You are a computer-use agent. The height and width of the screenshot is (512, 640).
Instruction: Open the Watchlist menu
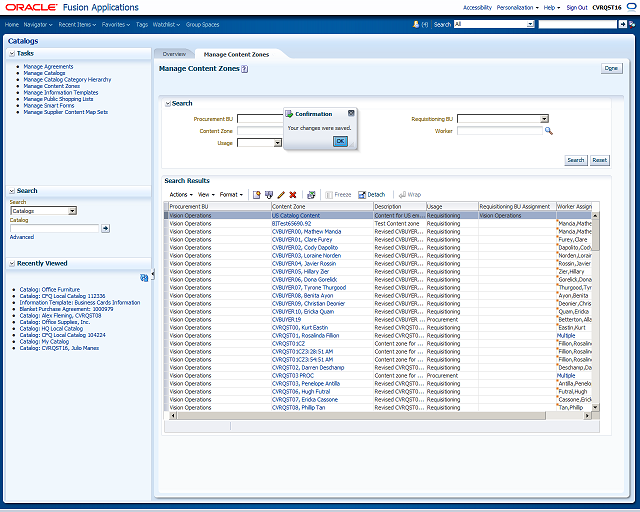[166, 24]
